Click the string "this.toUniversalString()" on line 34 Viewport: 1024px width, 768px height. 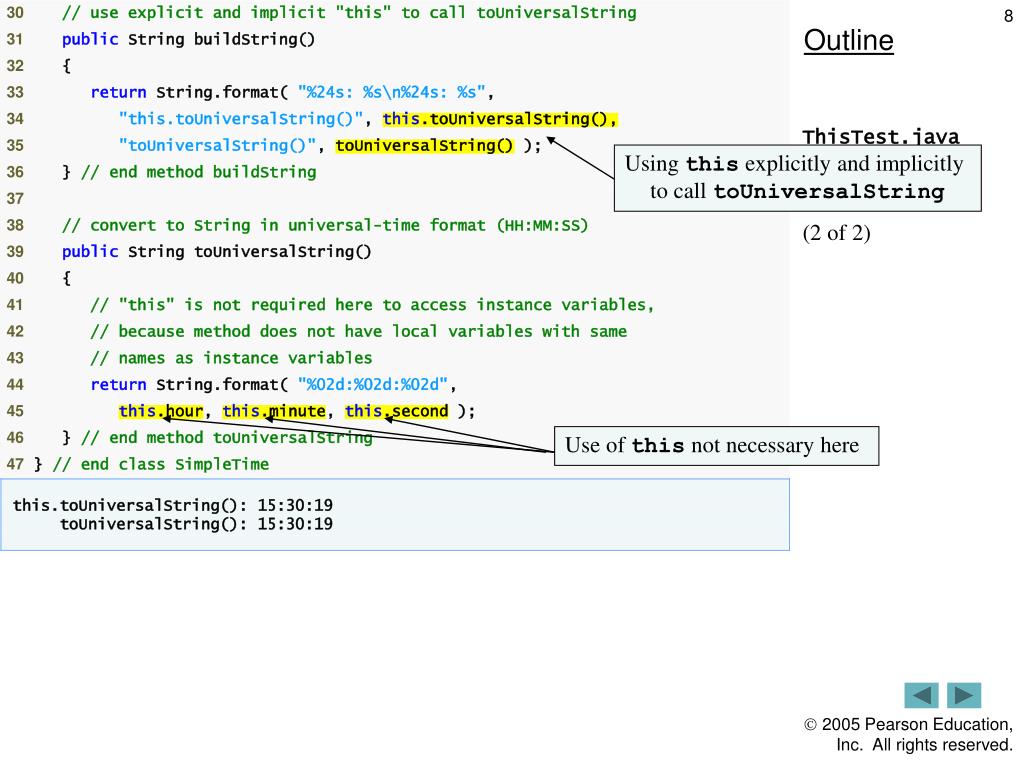click(x=240, y=119)
